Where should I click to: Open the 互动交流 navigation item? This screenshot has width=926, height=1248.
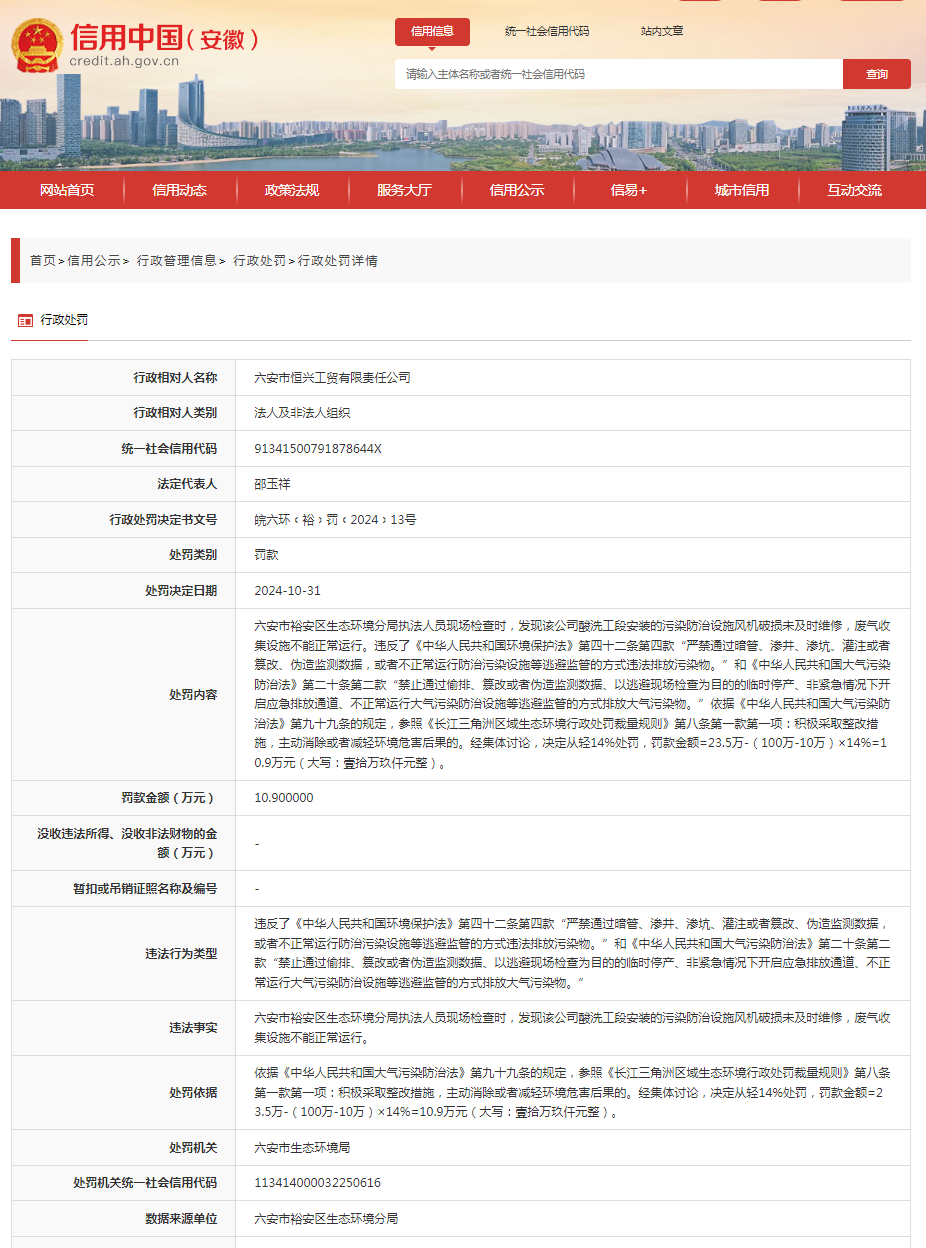pos(854,190)
